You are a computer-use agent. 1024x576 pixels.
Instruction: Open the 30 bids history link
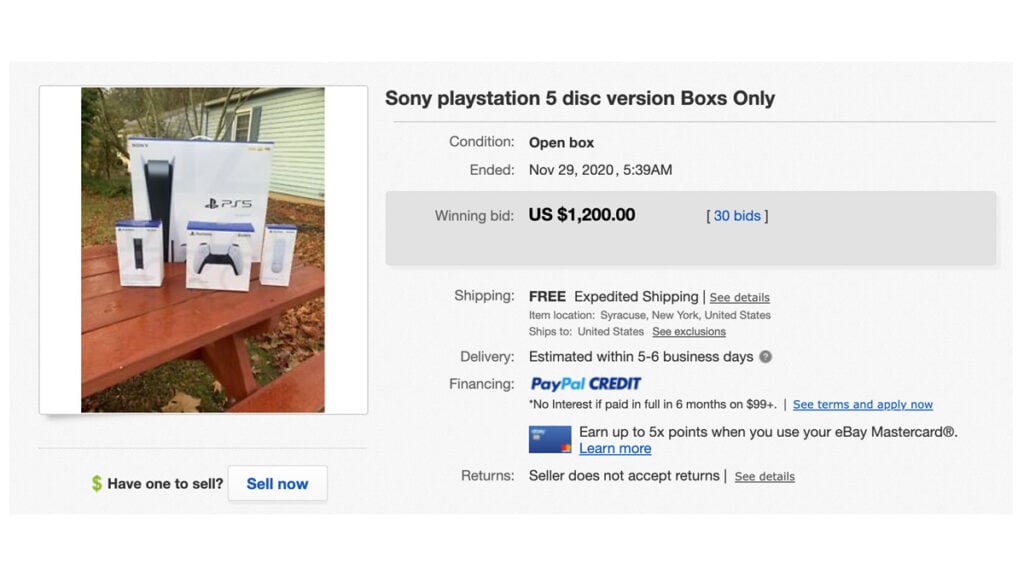click(737, 216)
